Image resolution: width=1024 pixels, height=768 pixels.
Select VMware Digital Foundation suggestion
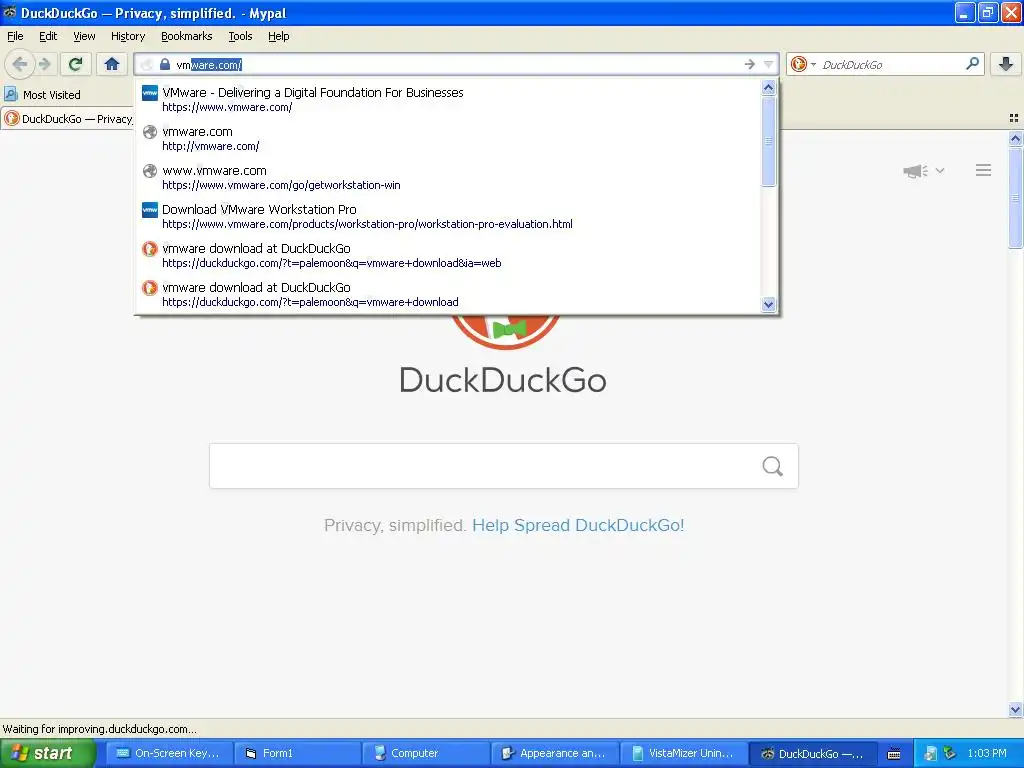click(x=448, y=99)
